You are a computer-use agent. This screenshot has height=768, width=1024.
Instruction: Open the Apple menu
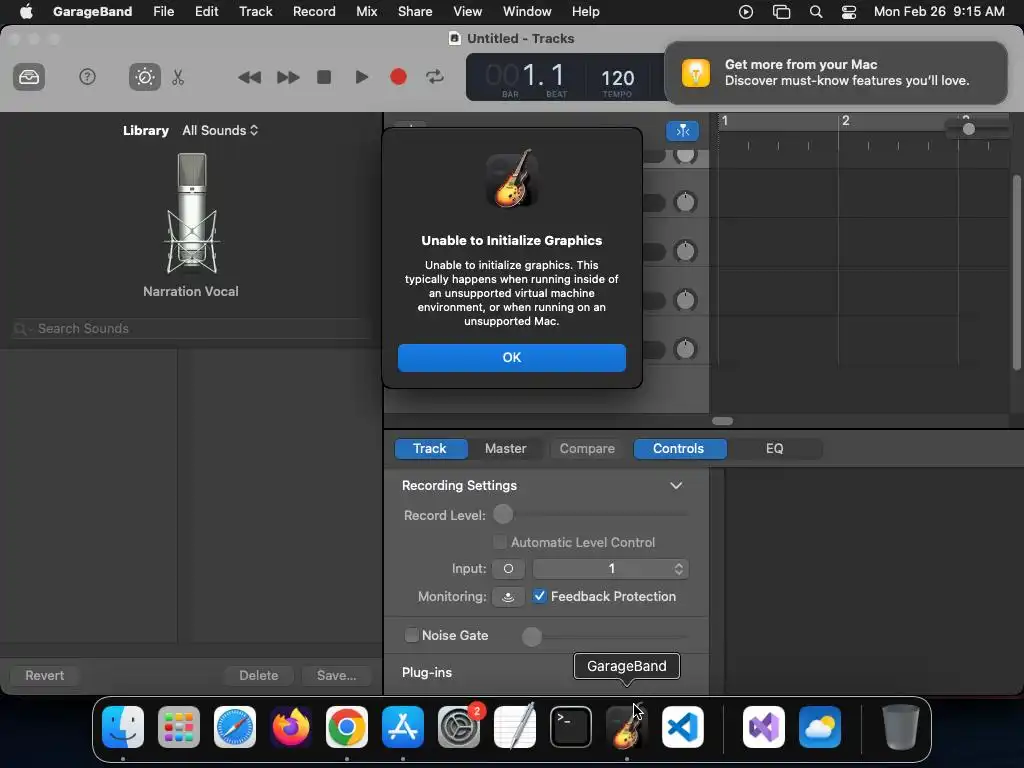[x=26, y=11]
